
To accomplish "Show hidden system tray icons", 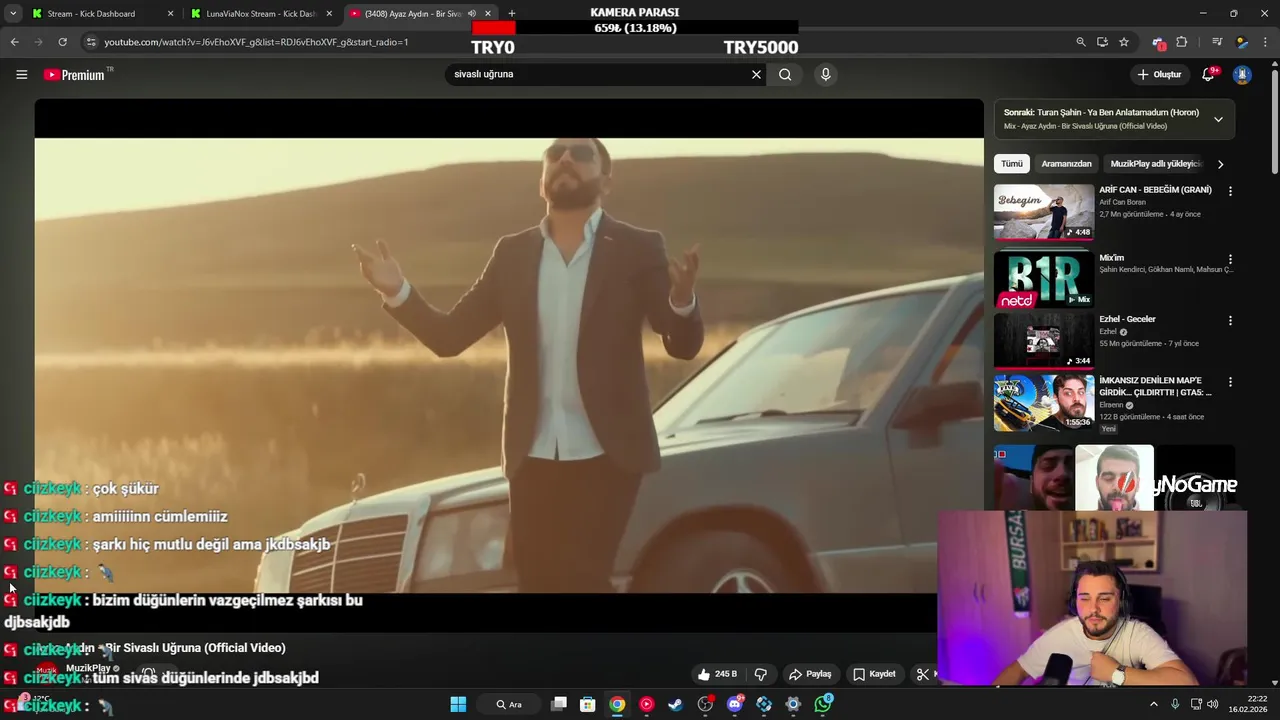I will [x=1153, y=704].
